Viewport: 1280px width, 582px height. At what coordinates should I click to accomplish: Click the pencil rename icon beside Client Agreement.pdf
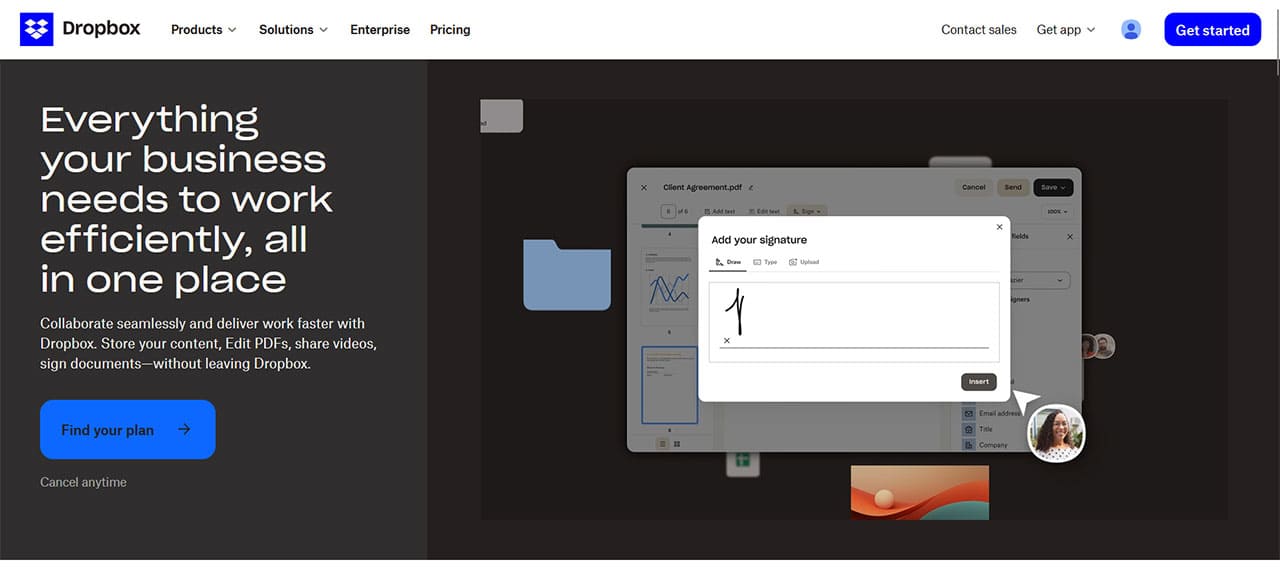(751, 187)
